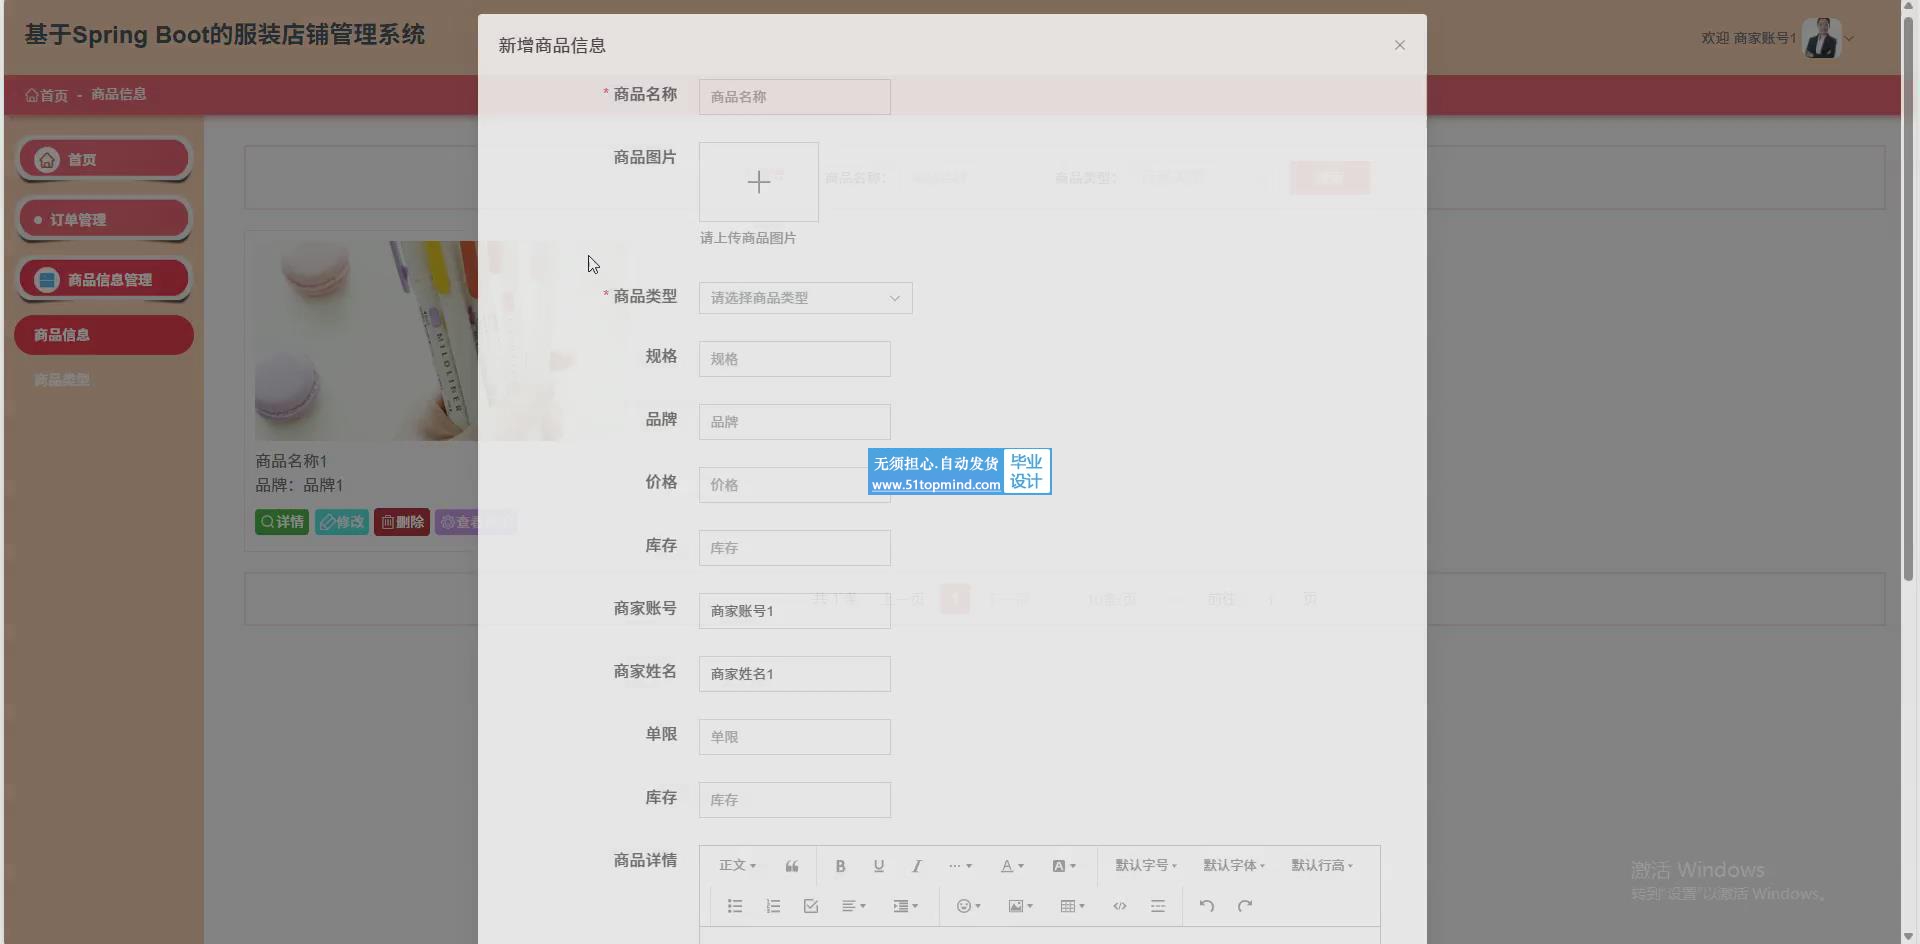Insert a code block with the code icon
The height and width of the screenshot is (944, 1920).
[1119, 906]
